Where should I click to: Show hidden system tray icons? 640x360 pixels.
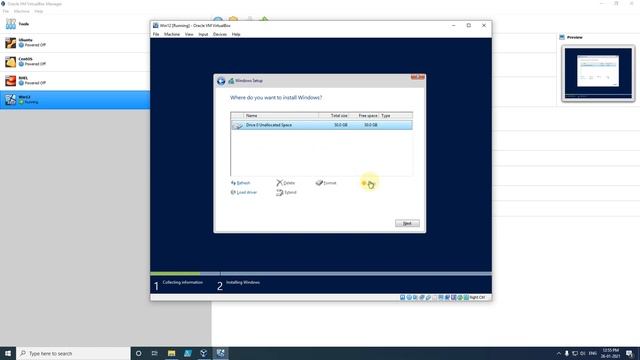coord(559,353)
